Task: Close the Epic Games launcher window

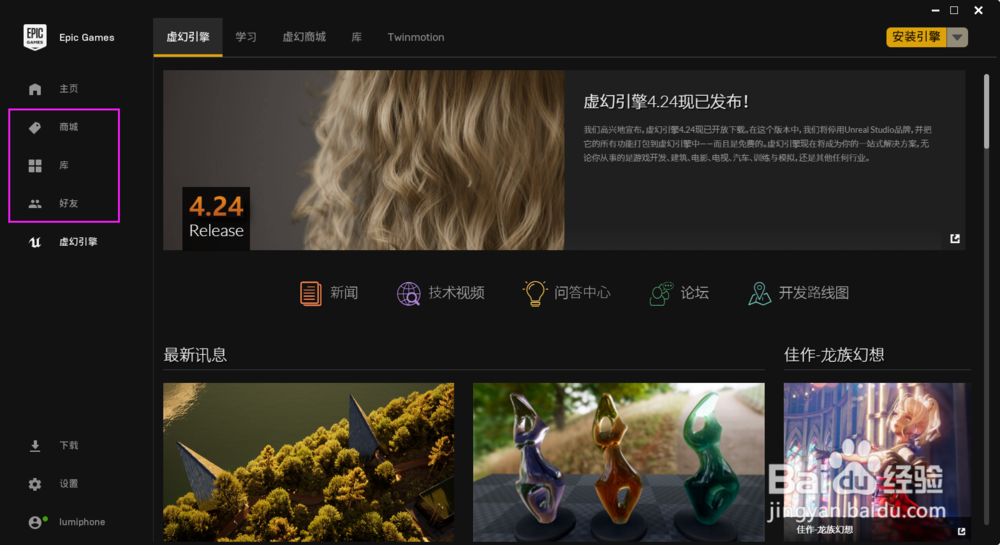Action: tap(978, 10)
